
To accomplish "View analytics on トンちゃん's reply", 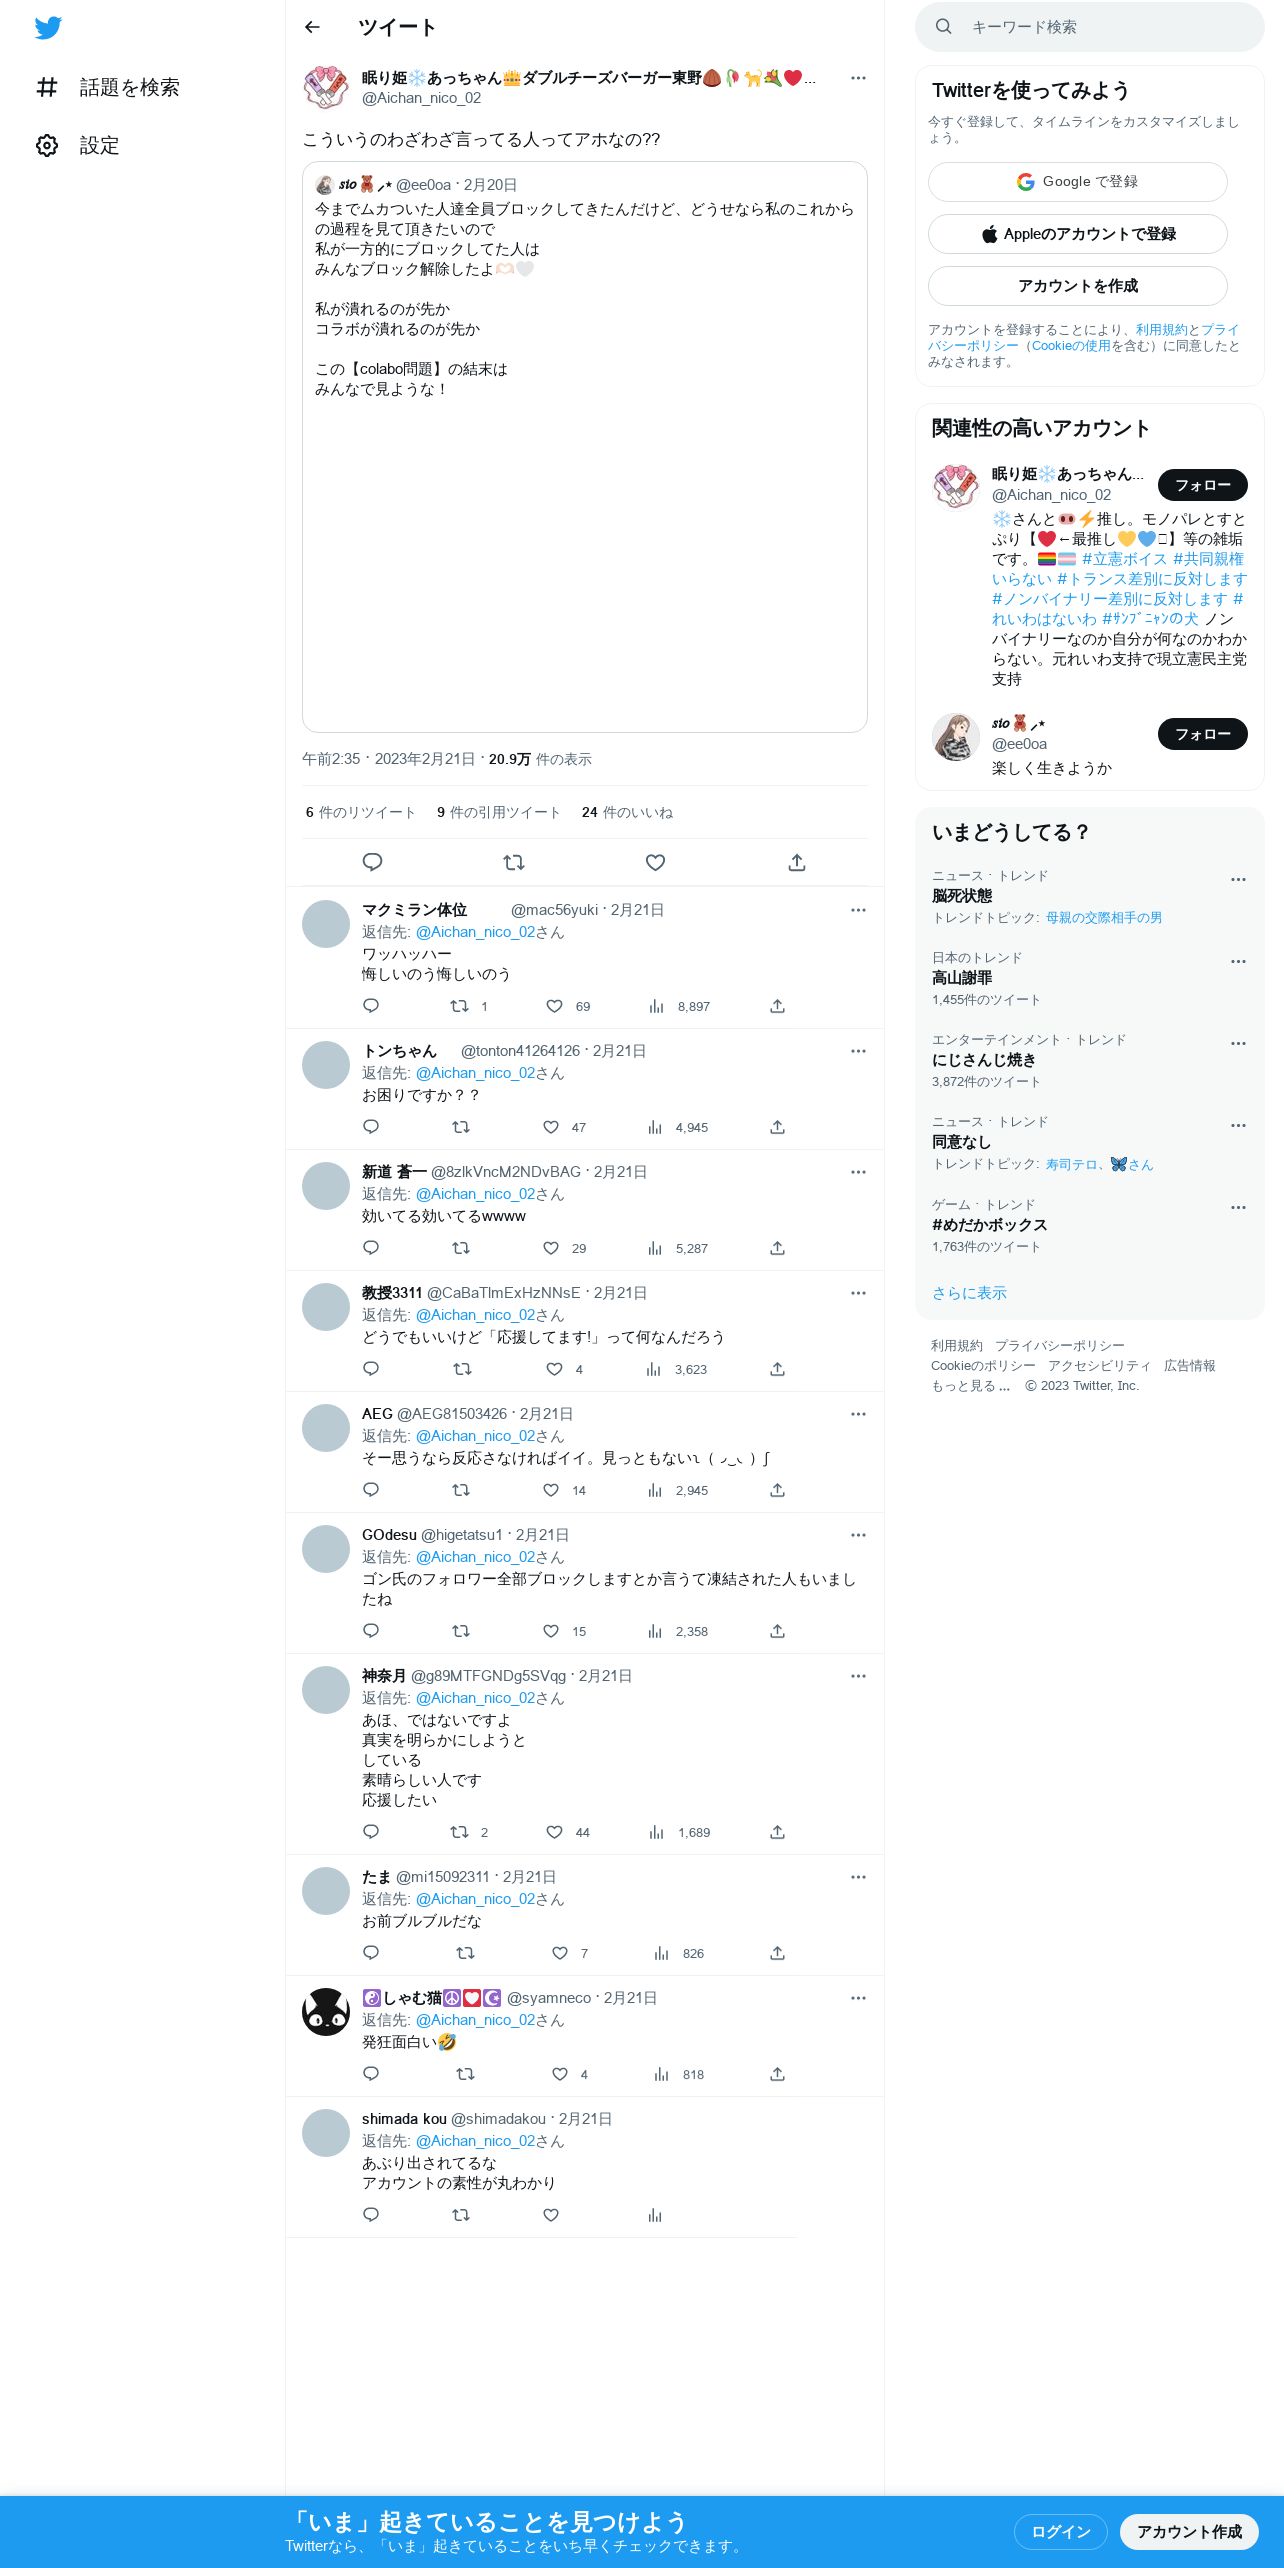I will coord(655,1127).
